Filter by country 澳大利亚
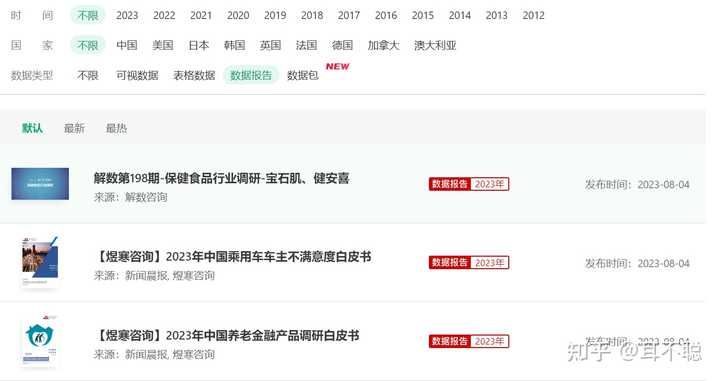 click(x=435, y=45)
